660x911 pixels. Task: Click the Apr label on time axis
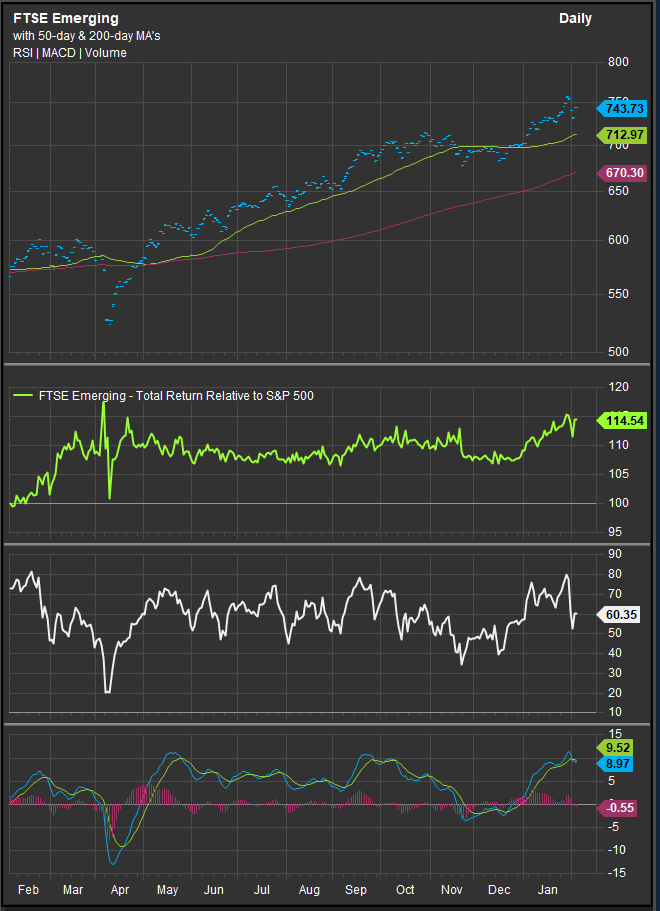coord(119,889)
